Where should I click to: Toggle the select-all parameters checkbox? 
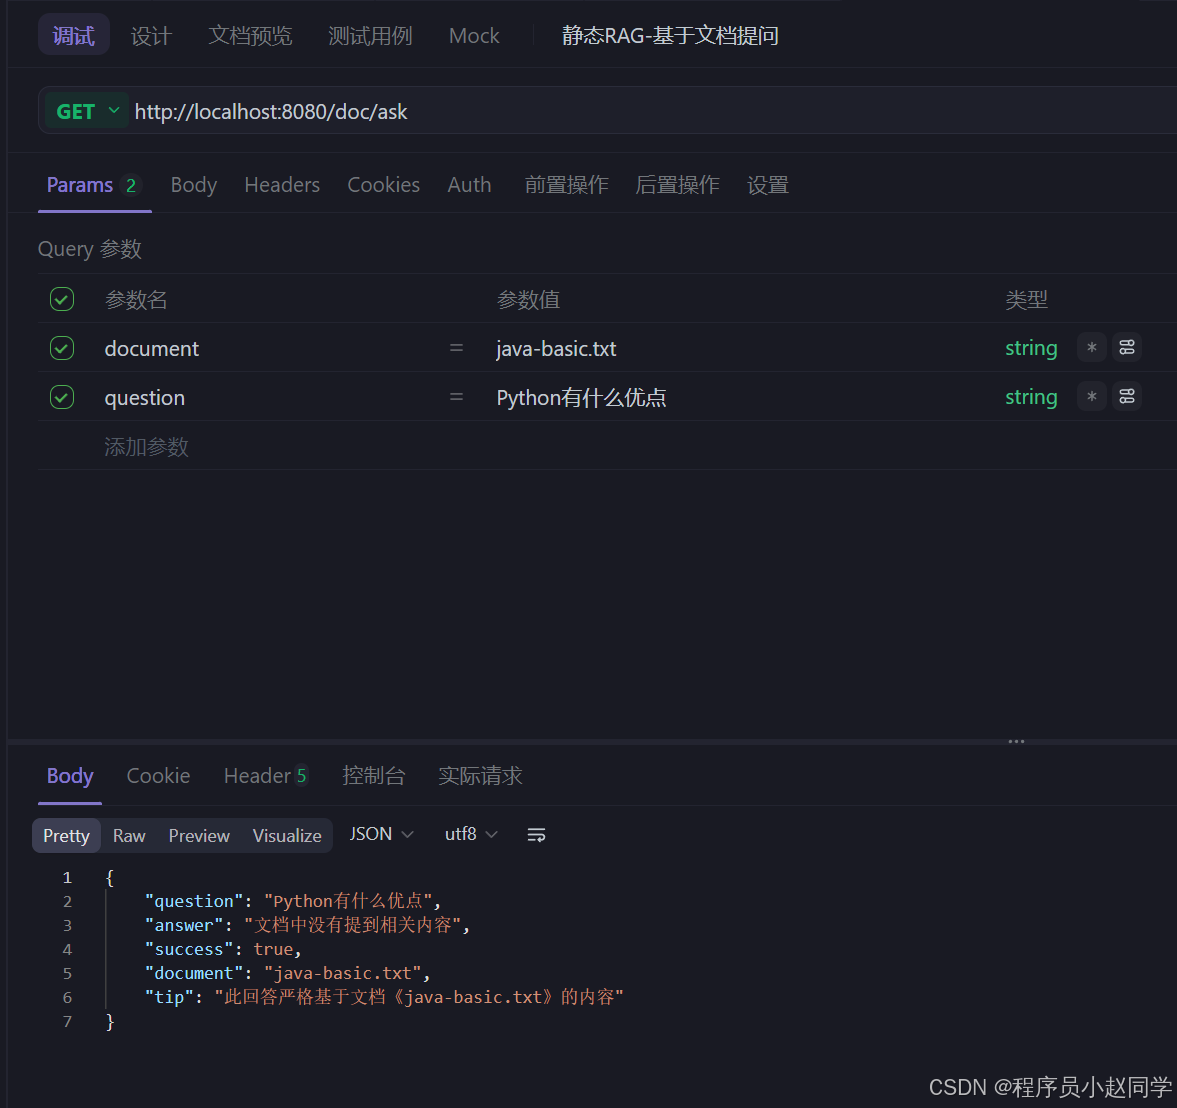tap(62, 300)
